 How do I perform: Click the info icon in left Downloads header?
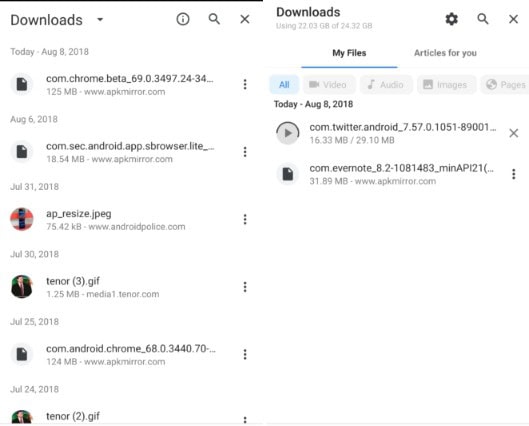[183, 19]
